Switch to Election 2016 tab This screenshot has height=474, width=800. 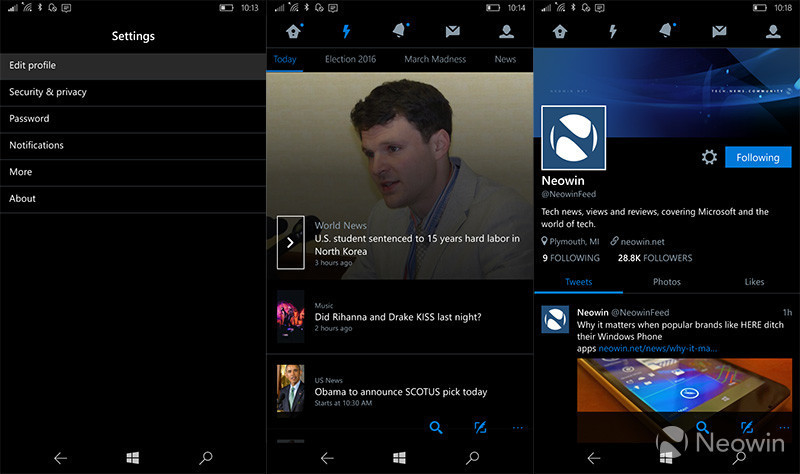[x=351, y=59]
